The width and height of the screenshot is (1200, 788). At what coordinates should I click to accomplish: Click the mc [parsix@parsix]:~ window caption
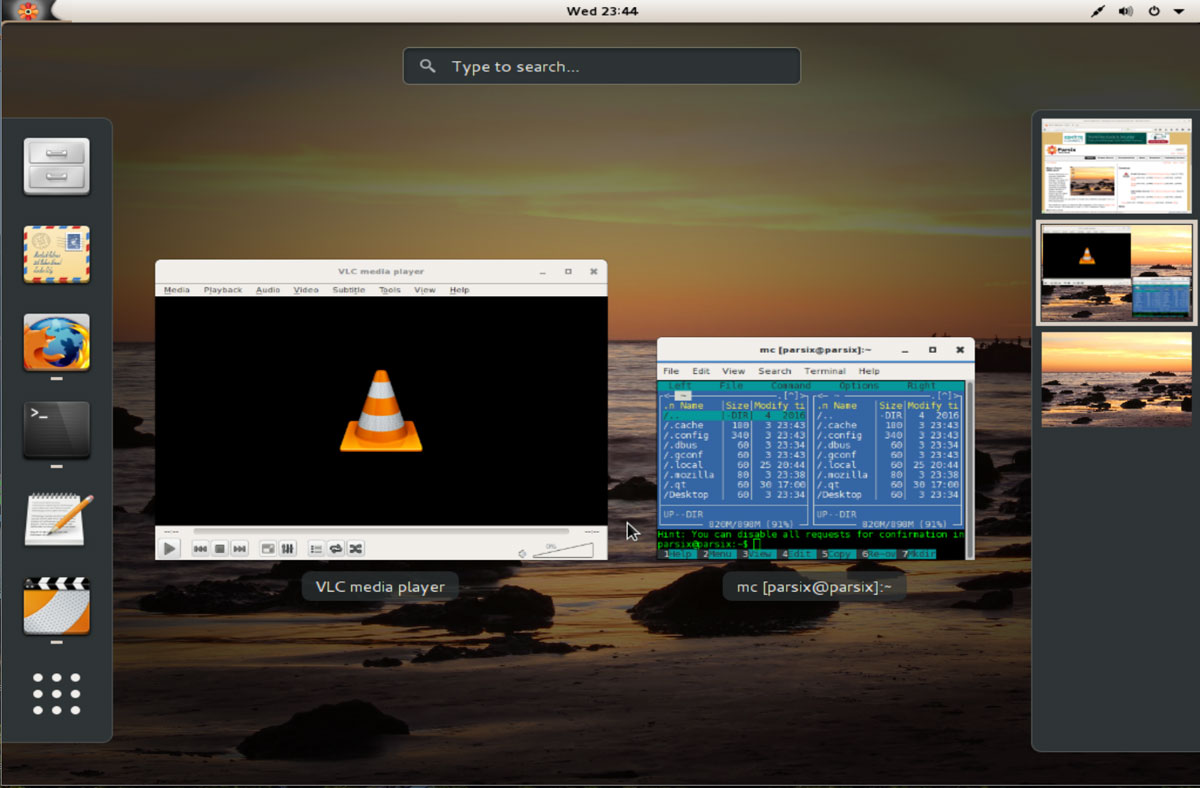[x=814, y=587]
